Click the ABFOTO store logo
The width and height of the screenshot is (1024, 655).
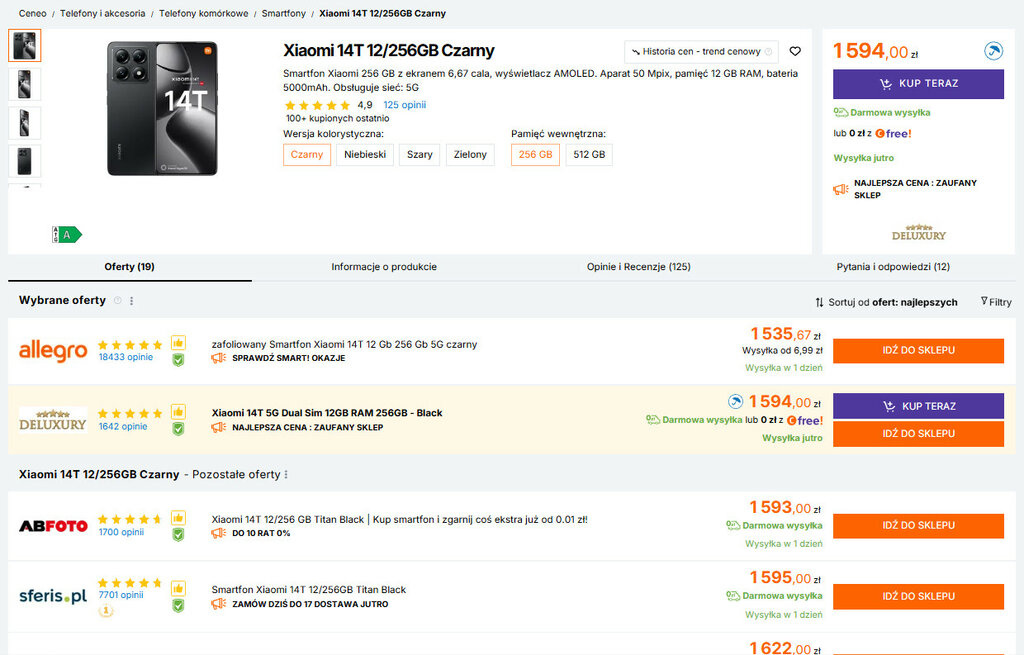[53, 525]
